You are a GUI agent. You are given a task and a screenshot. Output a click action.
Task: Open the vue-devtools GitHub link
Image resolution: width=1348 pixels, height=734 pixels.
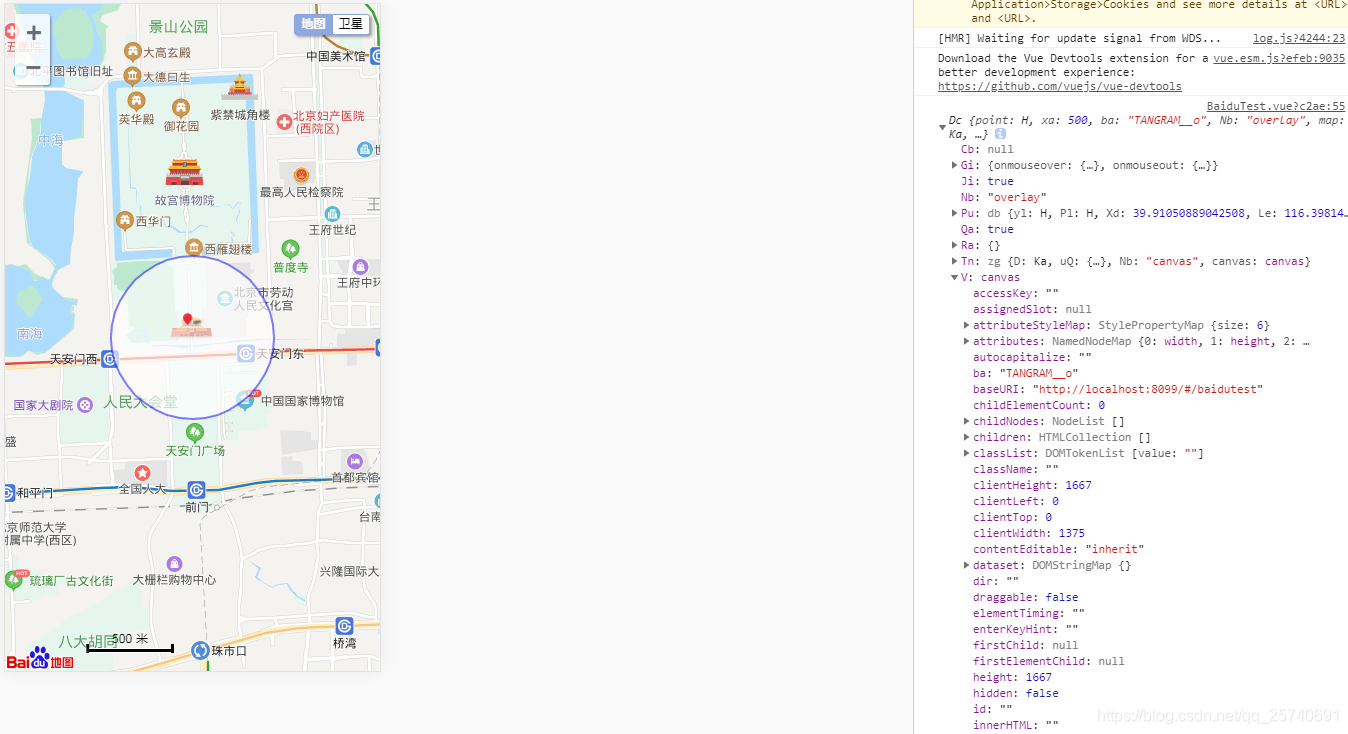pos(1060,87)
